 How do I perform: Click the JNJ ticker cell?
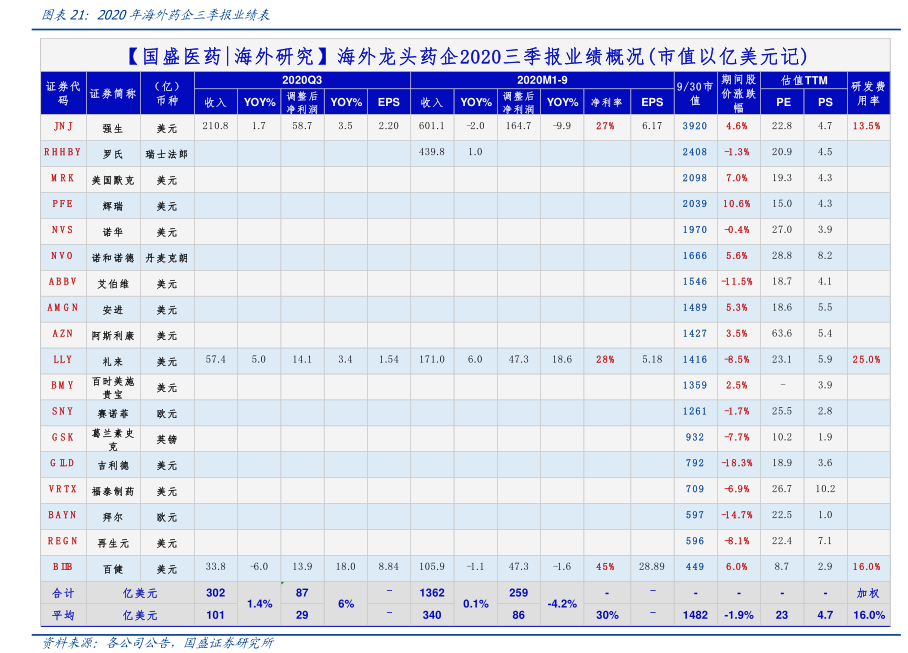63,126
